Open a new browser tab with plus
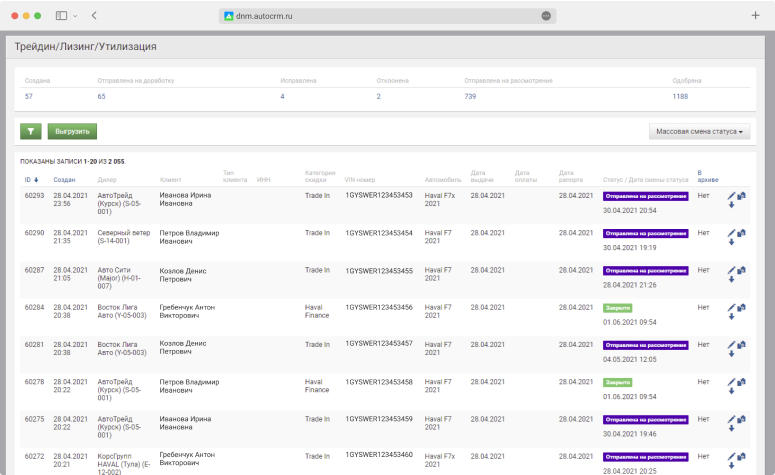Screen dimensions: 775x475 755,16
